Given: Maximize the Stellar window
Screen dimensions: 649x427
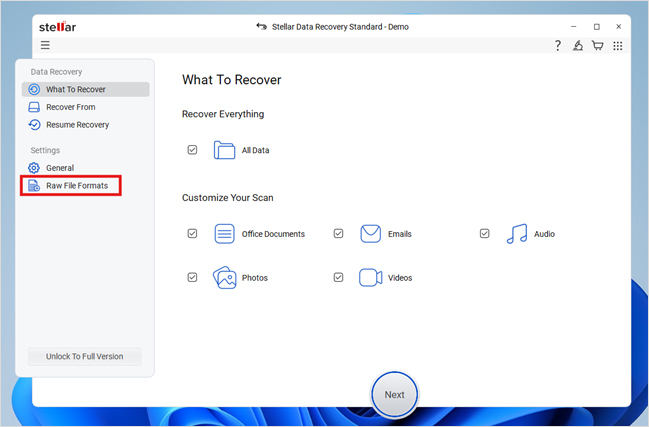Looking at the screenshot, I should coord(596,26).
